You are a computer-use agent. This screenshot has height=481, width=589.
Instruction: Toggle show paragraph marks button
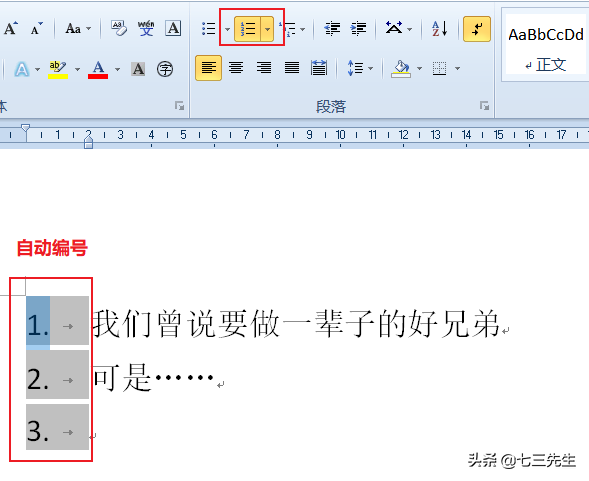coord(477,29)
